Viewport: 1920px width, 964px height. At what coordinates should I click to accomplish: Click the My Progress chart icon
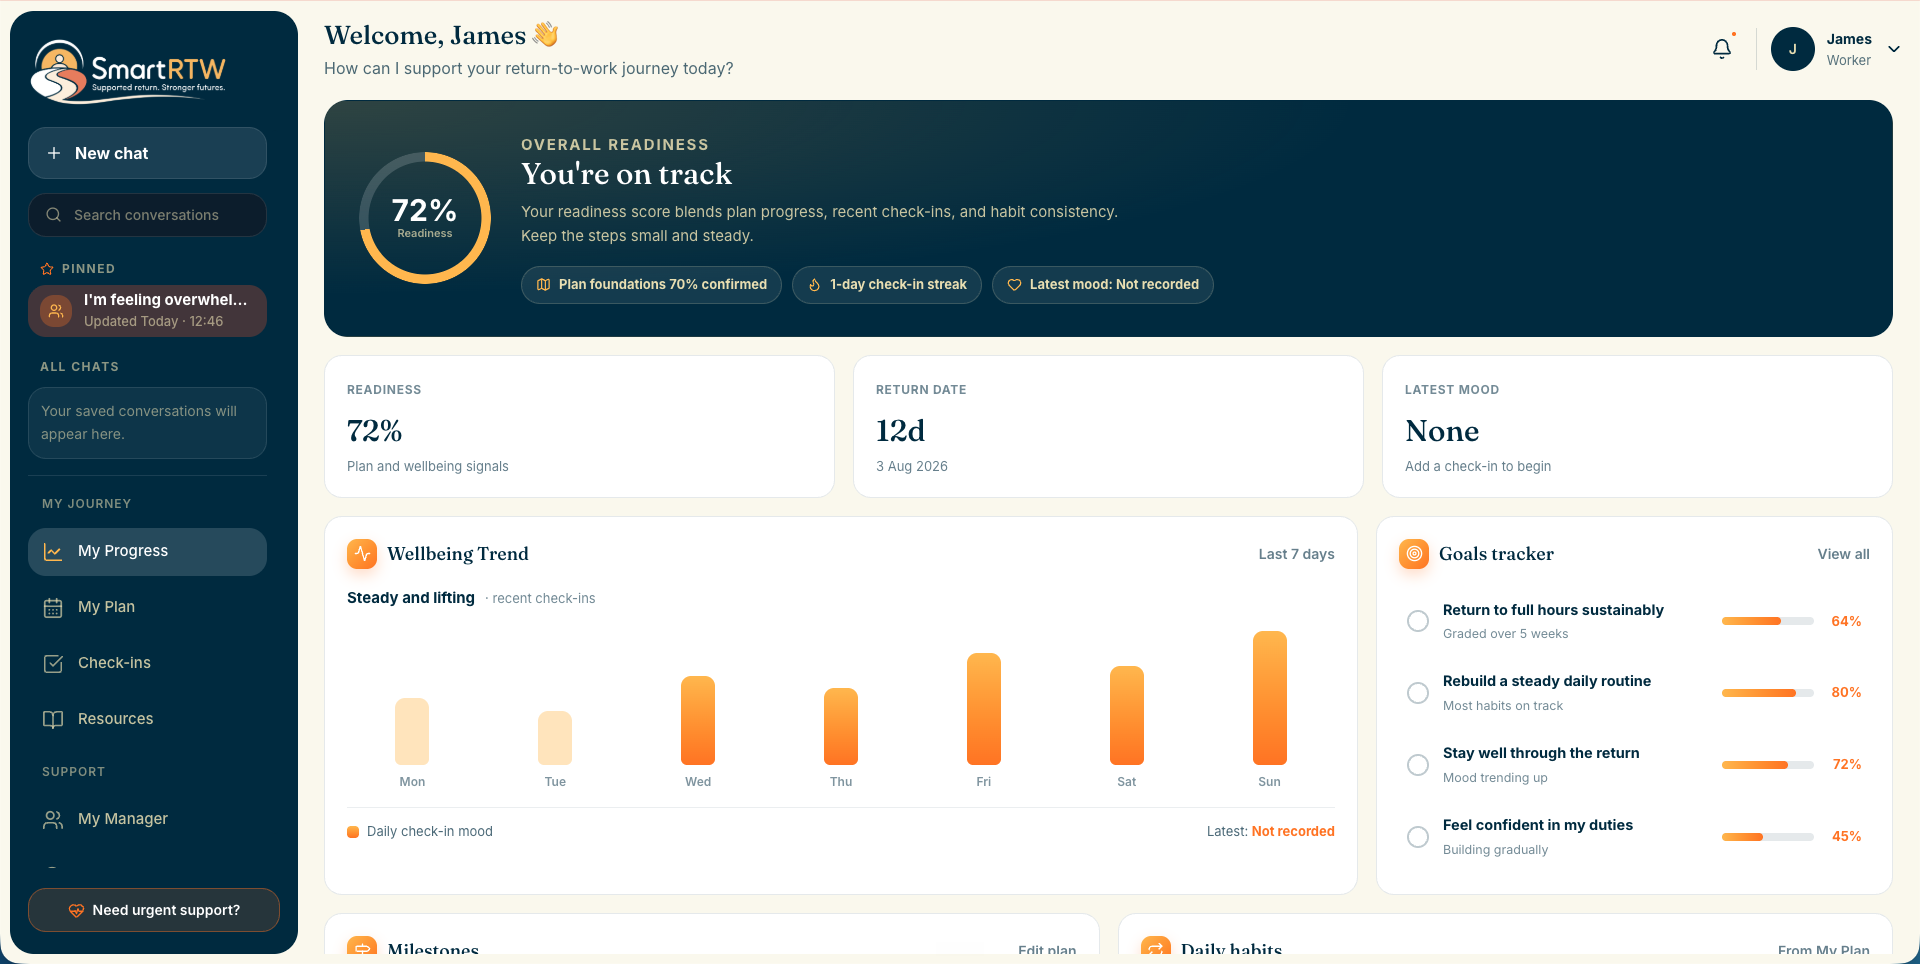(x=53, y=552)
